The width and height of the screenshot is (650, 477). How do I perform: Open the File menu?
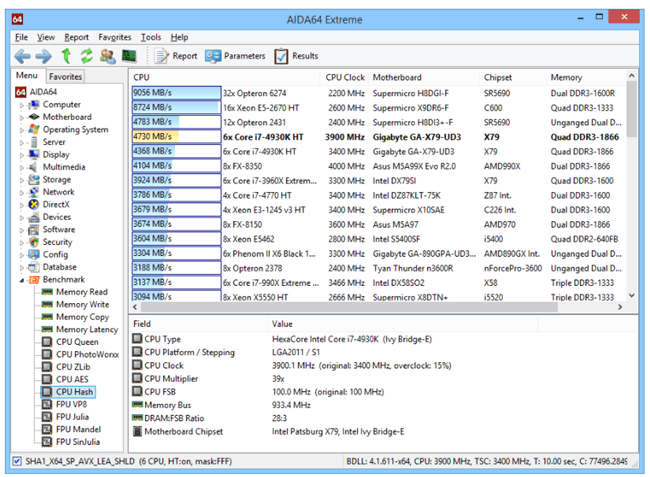click(x=21, y=37)
